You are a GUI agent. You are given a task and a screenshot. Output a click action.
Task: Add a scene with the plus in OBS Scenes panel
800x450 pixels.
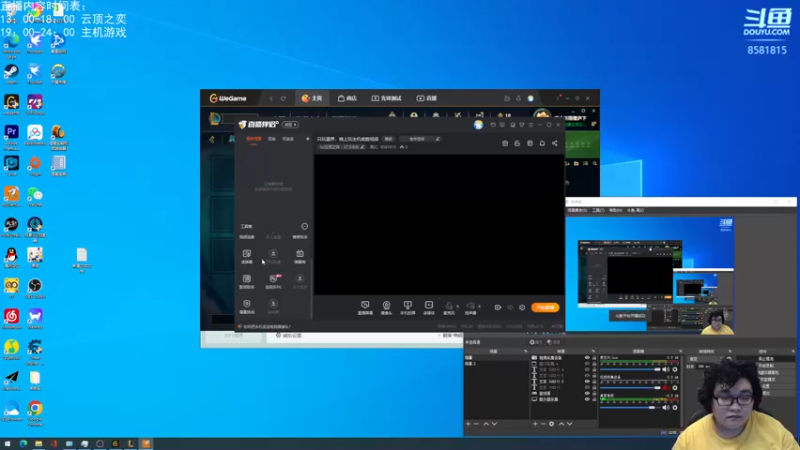(x=468, y=424)
